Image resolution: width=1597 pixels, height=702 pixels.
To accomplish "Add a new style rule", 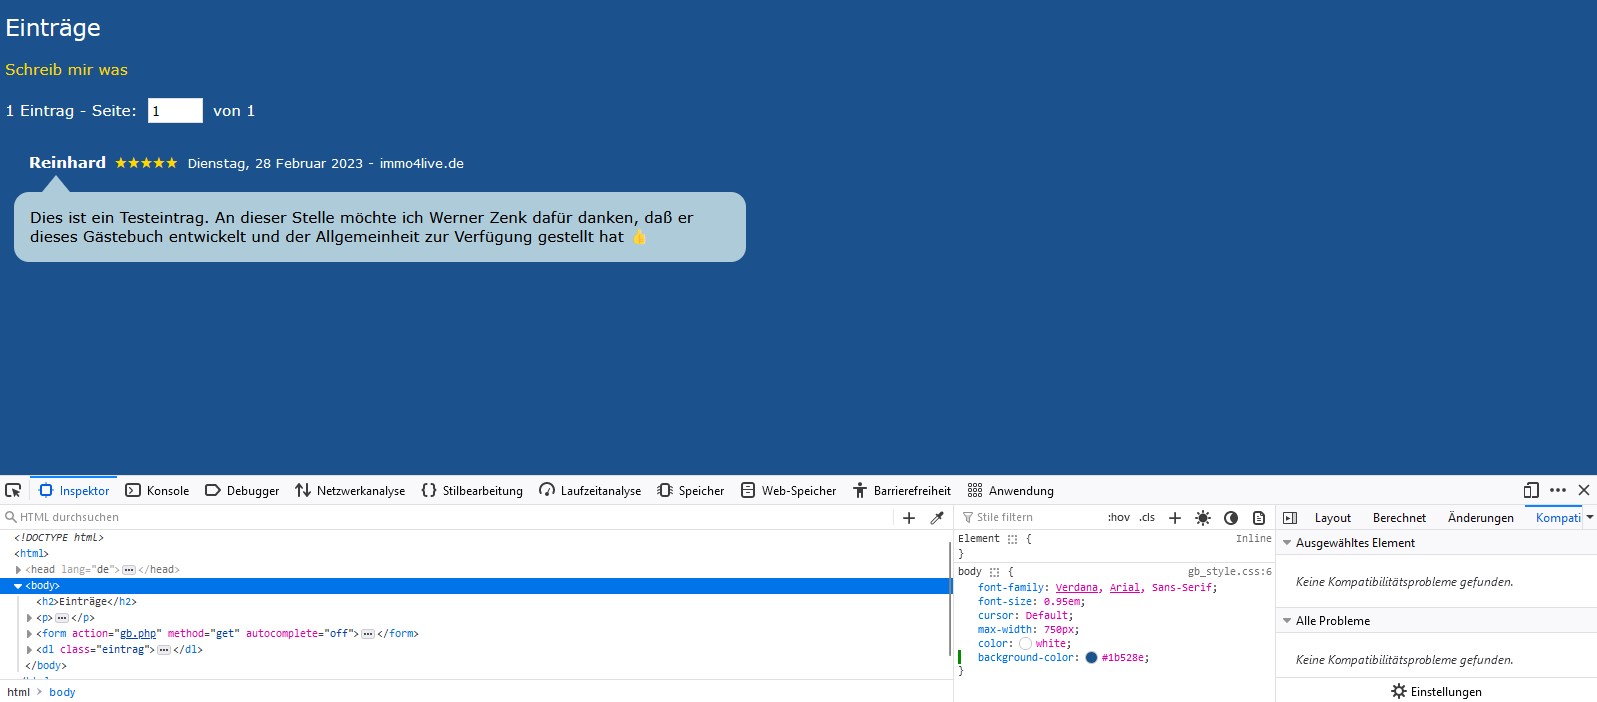I will coord(1175,518).
